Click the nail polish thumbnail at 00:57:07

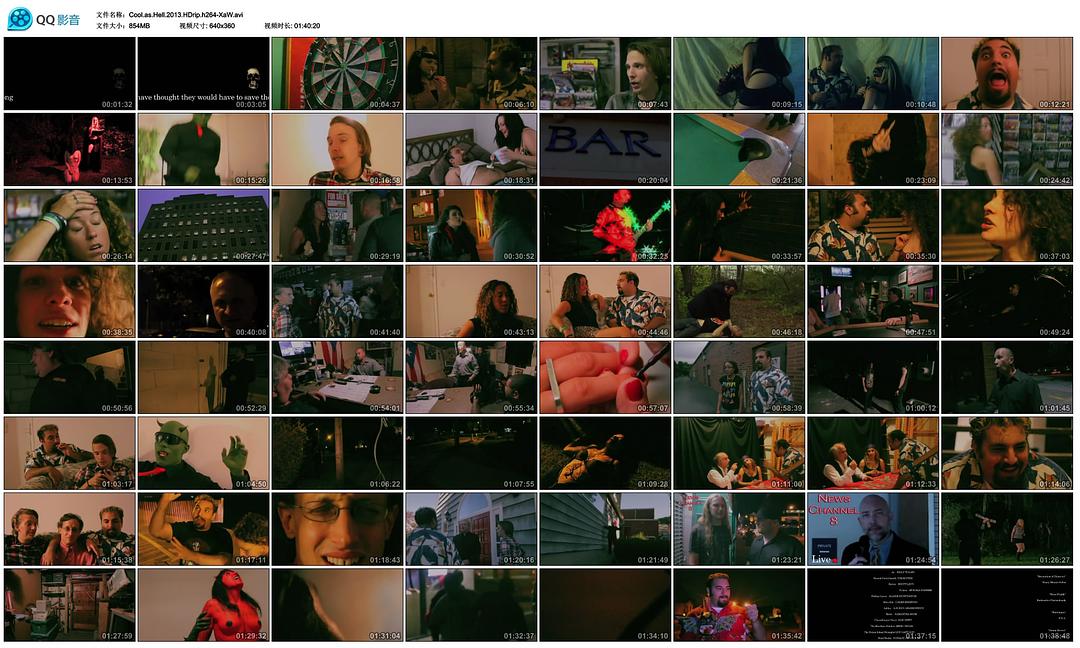coord(605,377)
